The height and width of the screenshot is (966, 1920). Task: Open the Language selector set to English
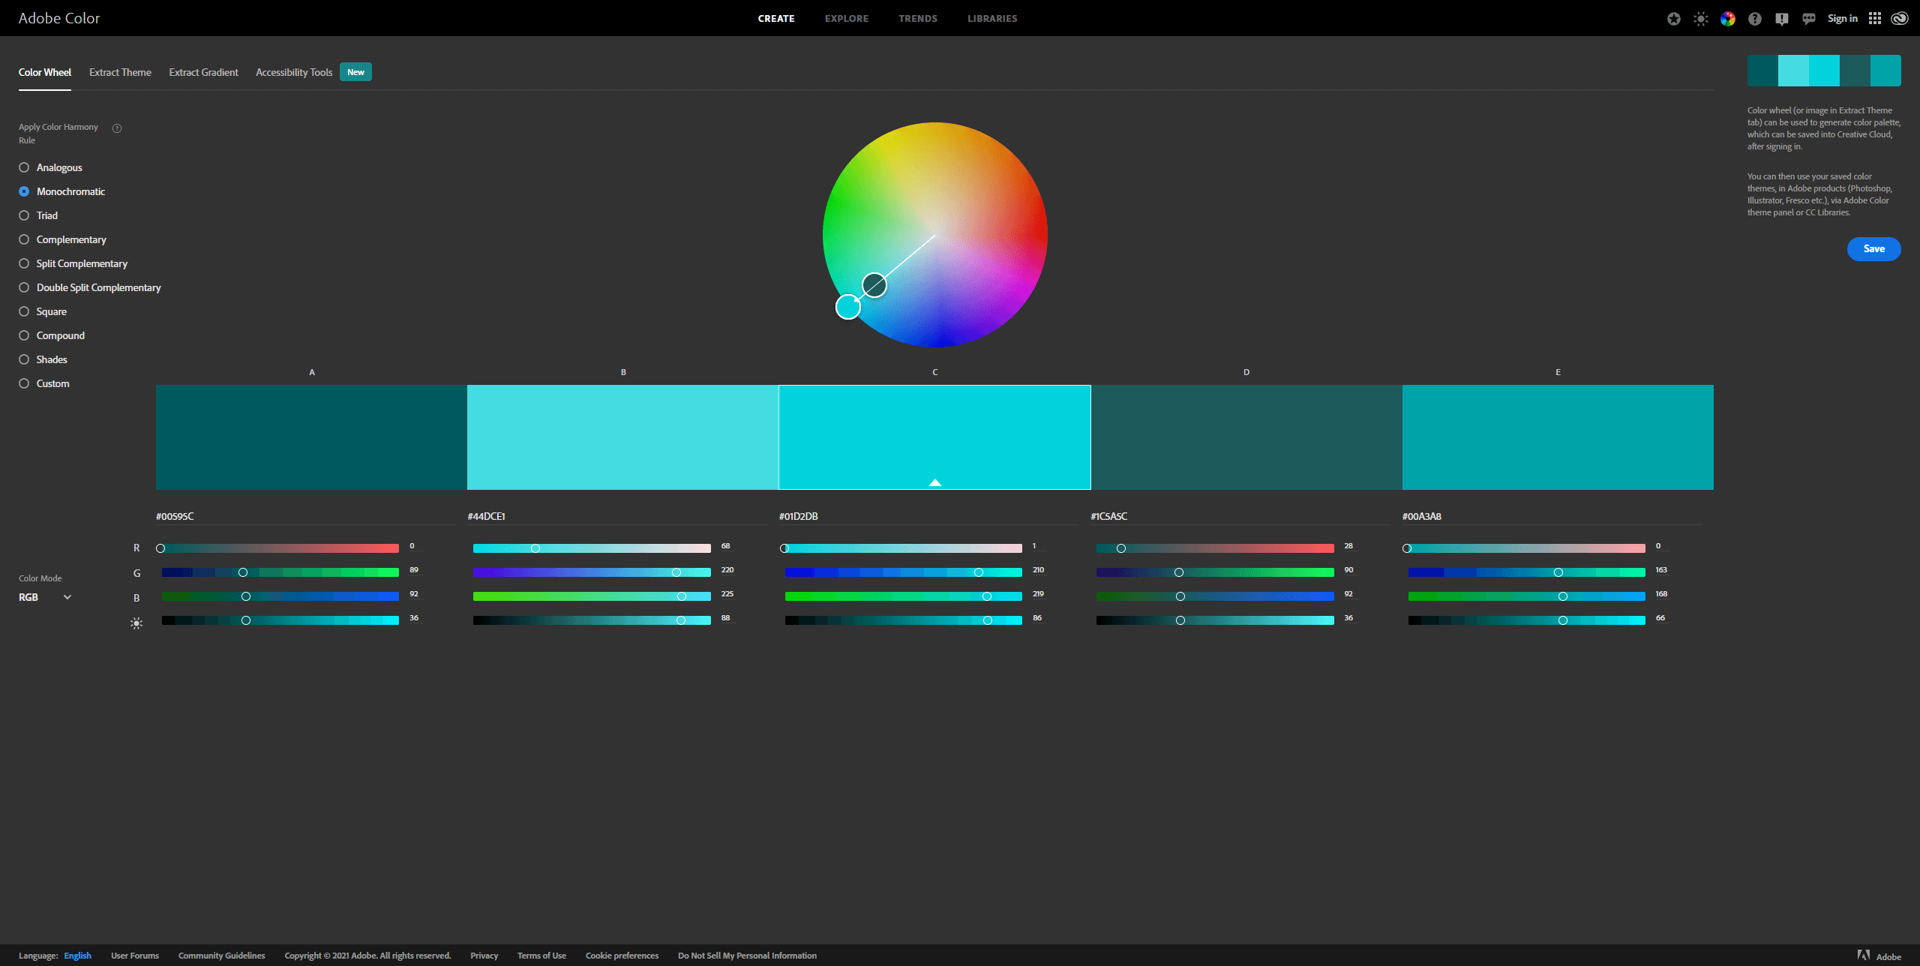77,955
